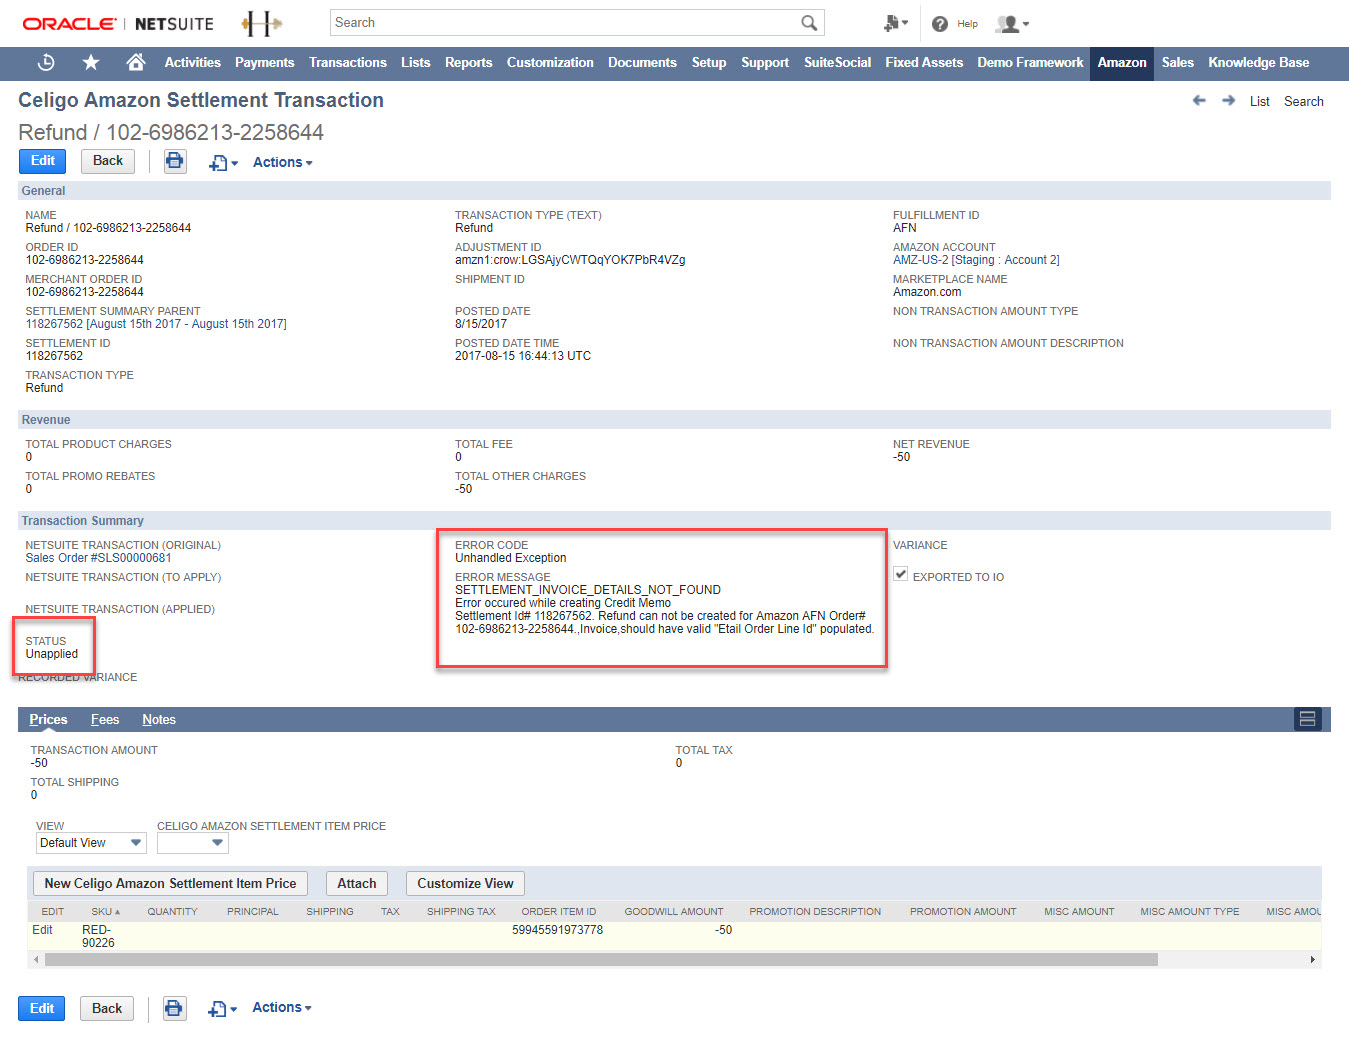Open the Lists menu
The image size is (1349, 1042).
pyautogui.click(x=416, y=62)
